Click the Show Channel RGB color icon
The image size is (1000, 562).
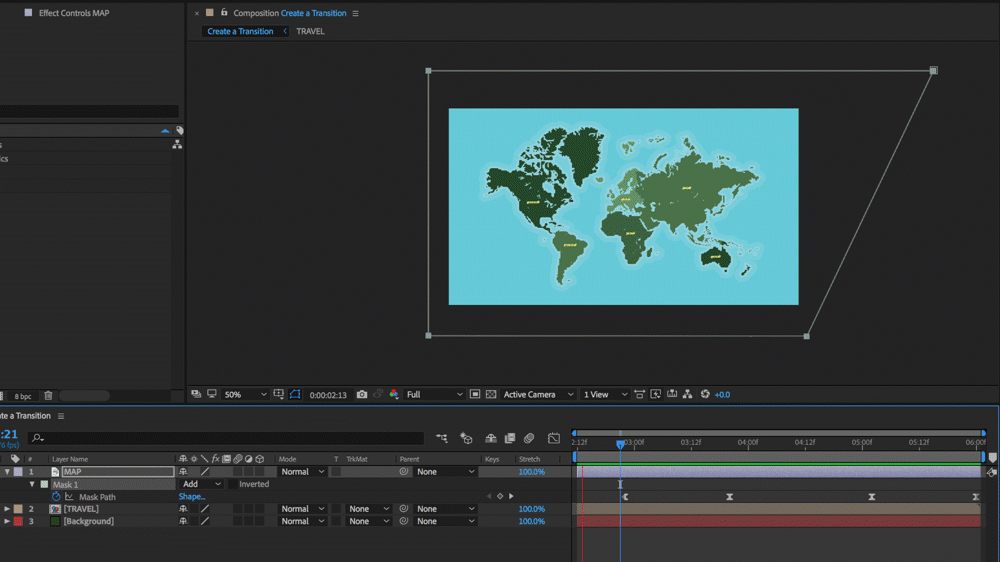pos(394,395)
